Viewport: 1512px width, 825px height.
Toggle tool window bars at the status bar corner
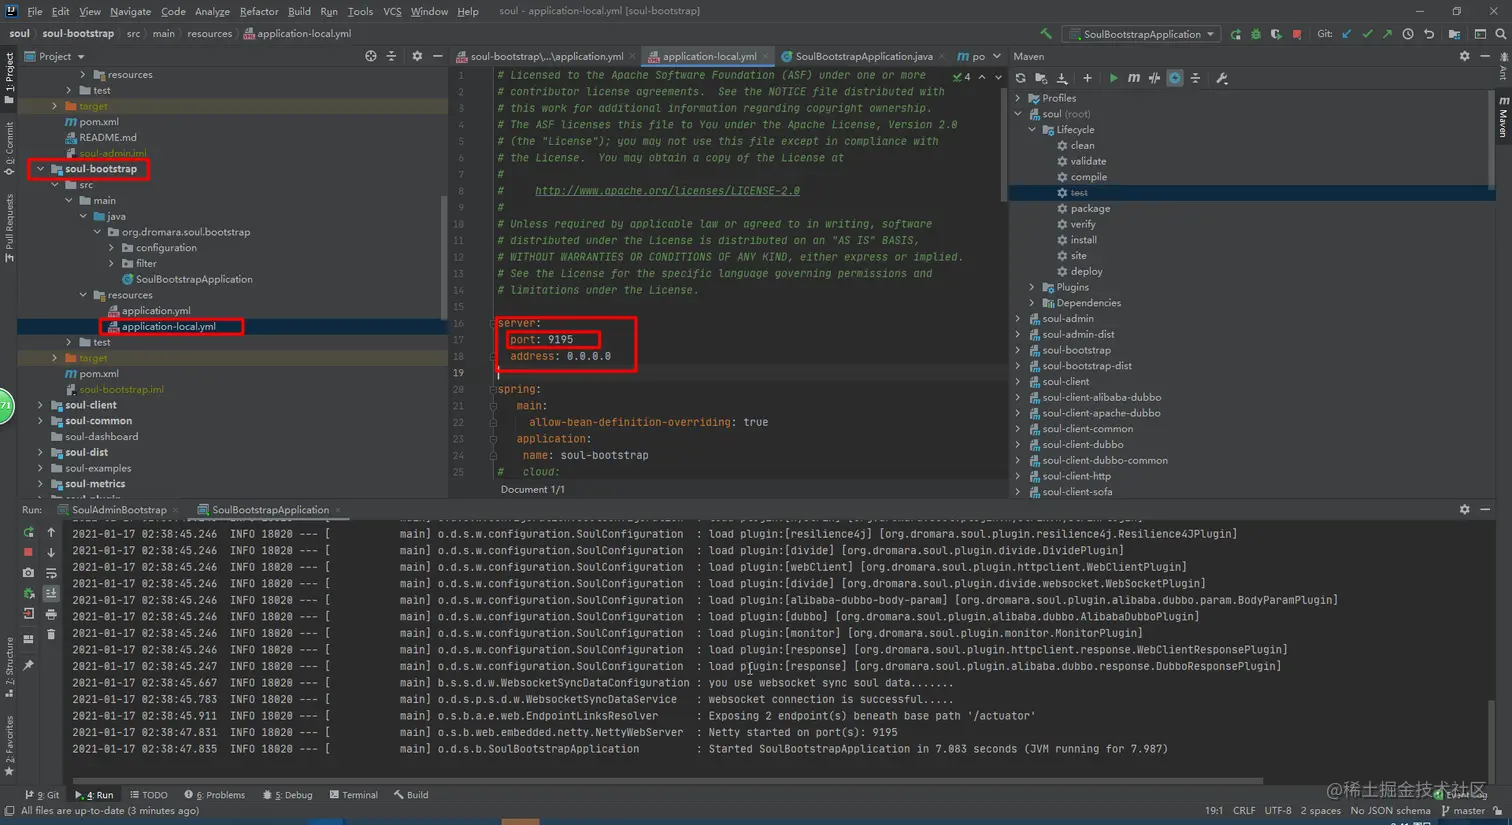coord(9,811)
